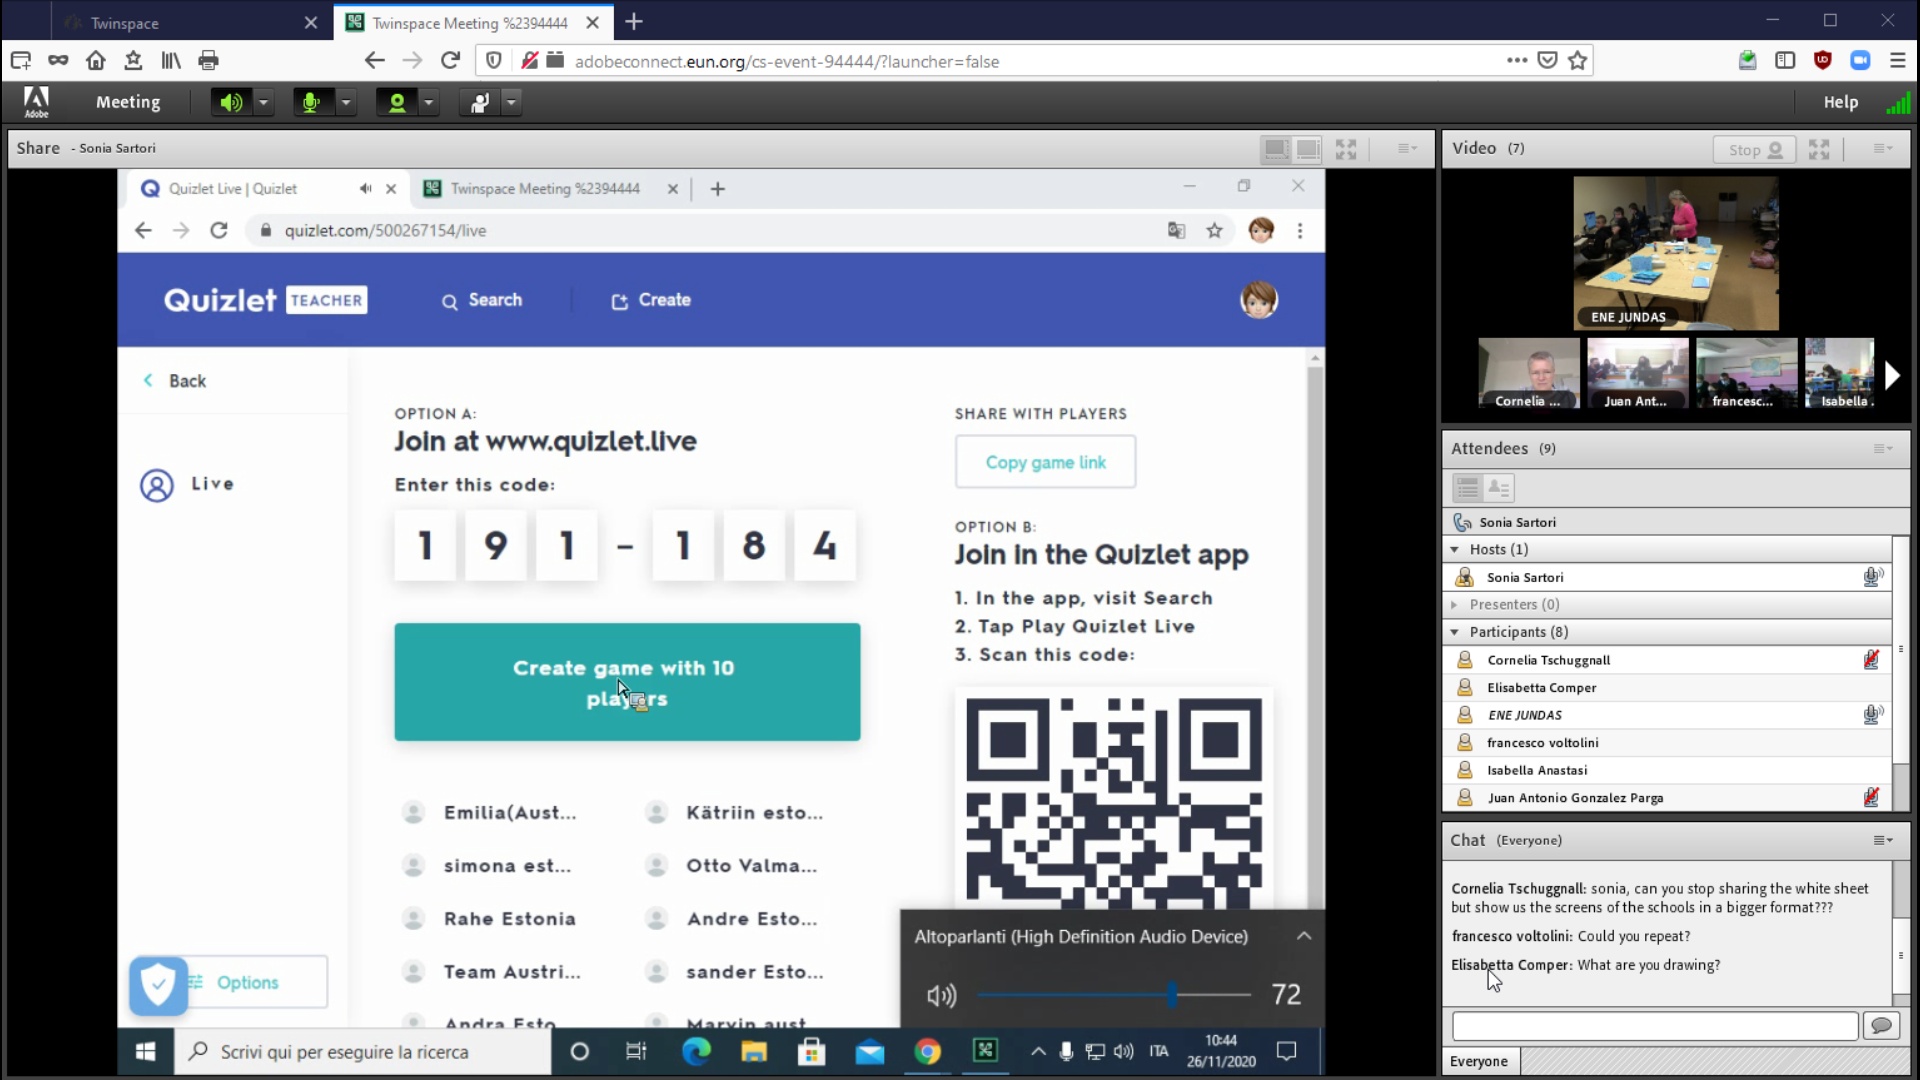Open speaker options dropdown arrow

(264, 102)
